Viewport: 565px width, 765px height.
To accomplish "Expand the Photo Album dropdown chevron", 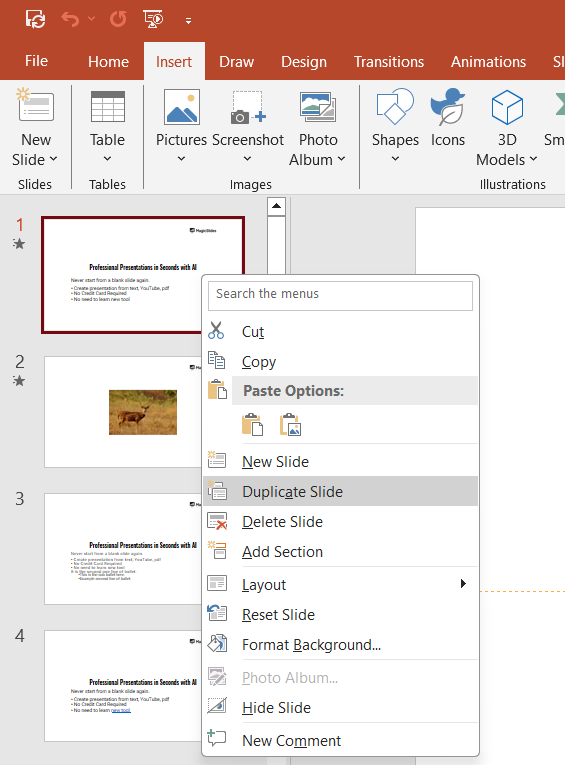I will [x=342, y=159].
